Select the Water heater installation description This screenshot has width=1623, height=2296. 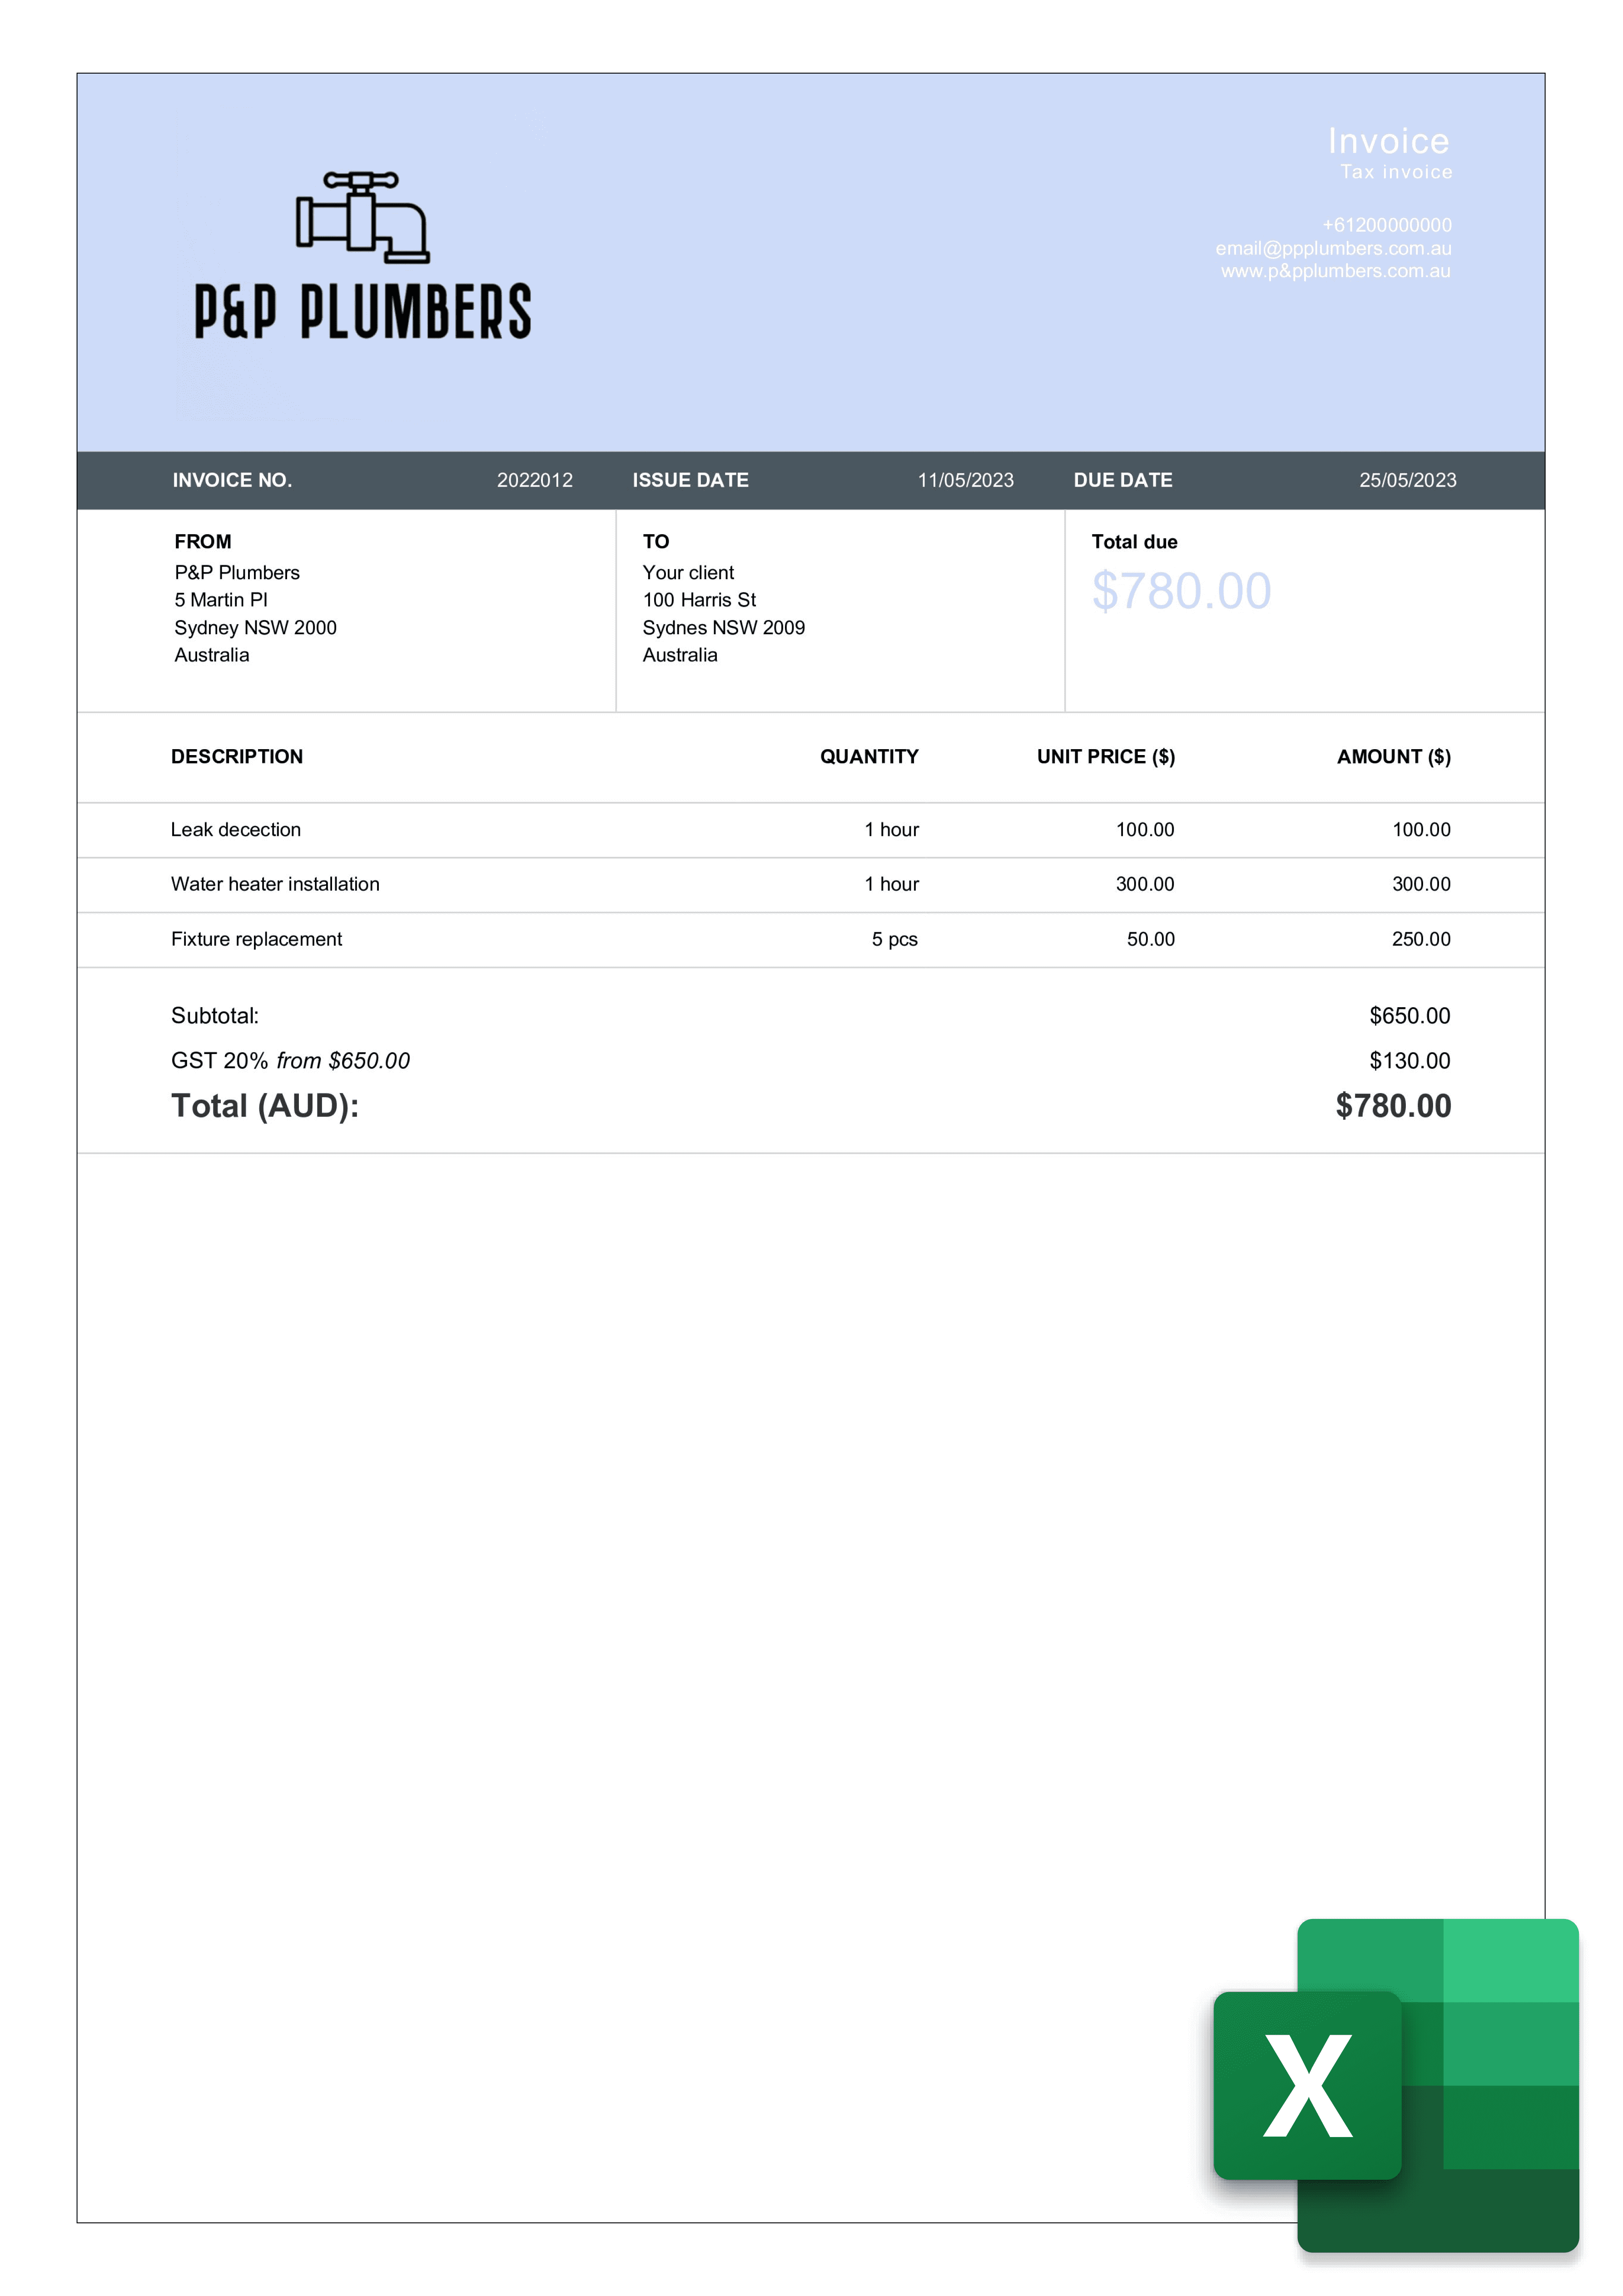[x=275, y=884]
